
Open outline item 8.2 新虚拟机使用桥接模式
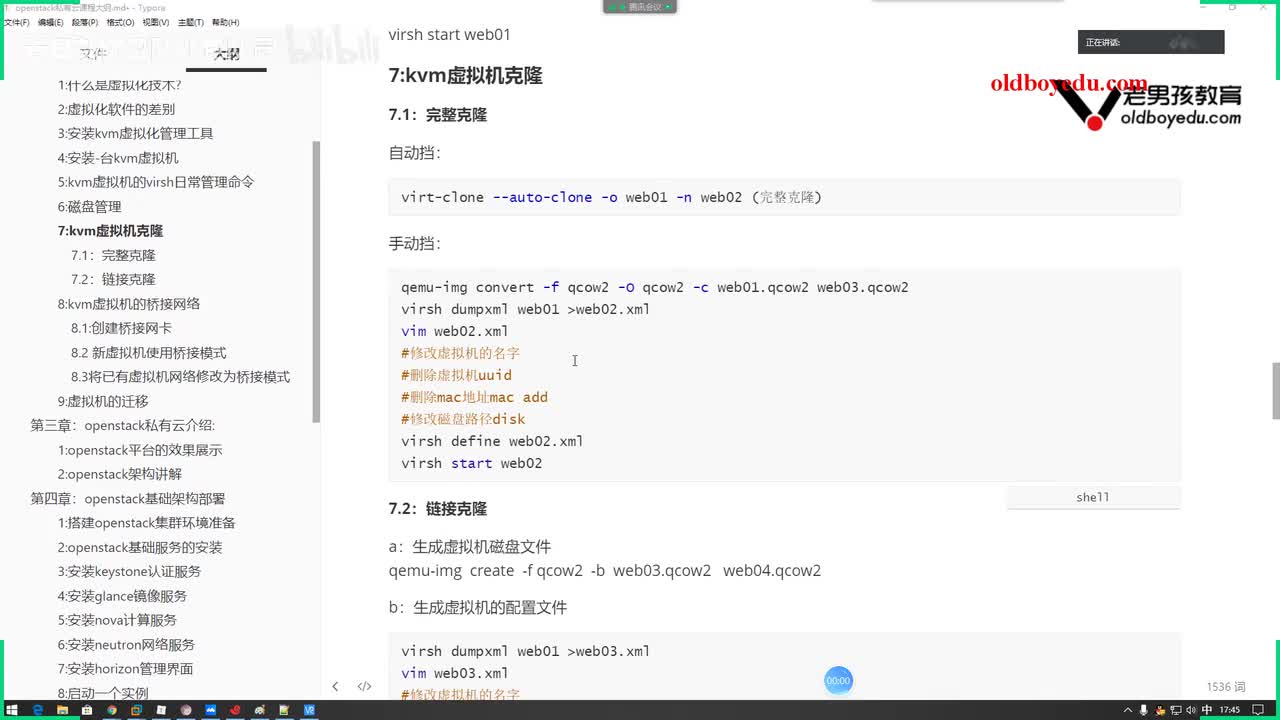coord(148,352)
